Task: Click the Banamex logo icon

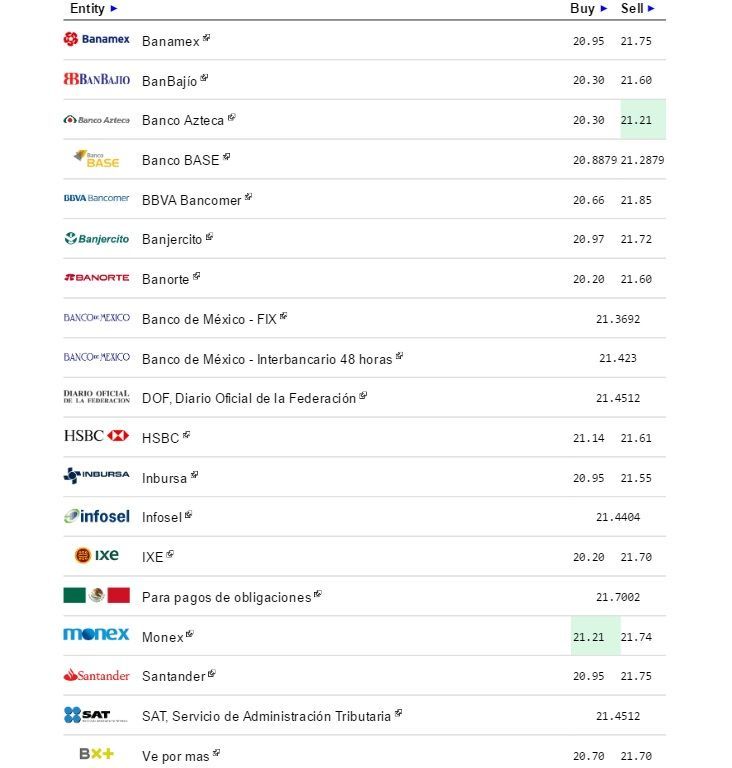Action: tap(96, 39)
